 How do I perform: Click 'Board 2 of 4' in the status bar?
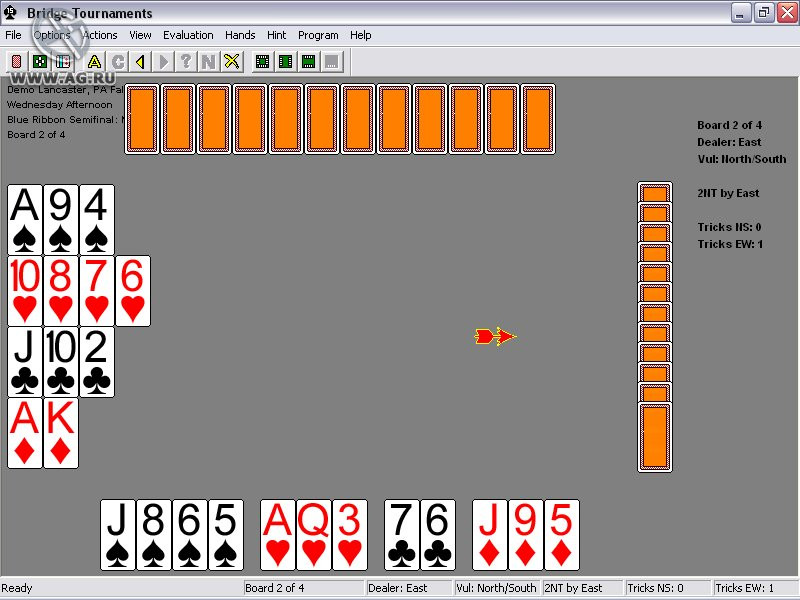pyautogui.click(x=304, y=588)
